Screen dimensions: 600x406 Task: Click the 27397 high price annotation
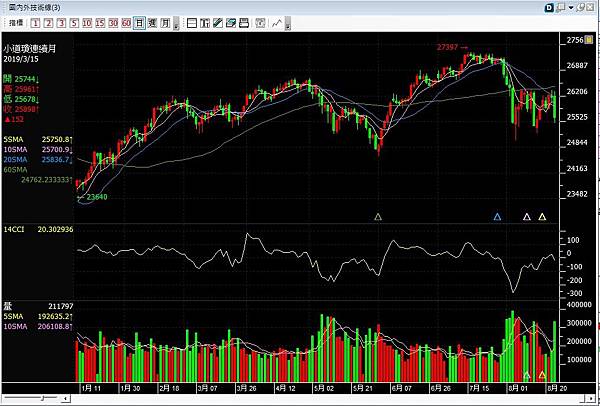tap(452, 47)
